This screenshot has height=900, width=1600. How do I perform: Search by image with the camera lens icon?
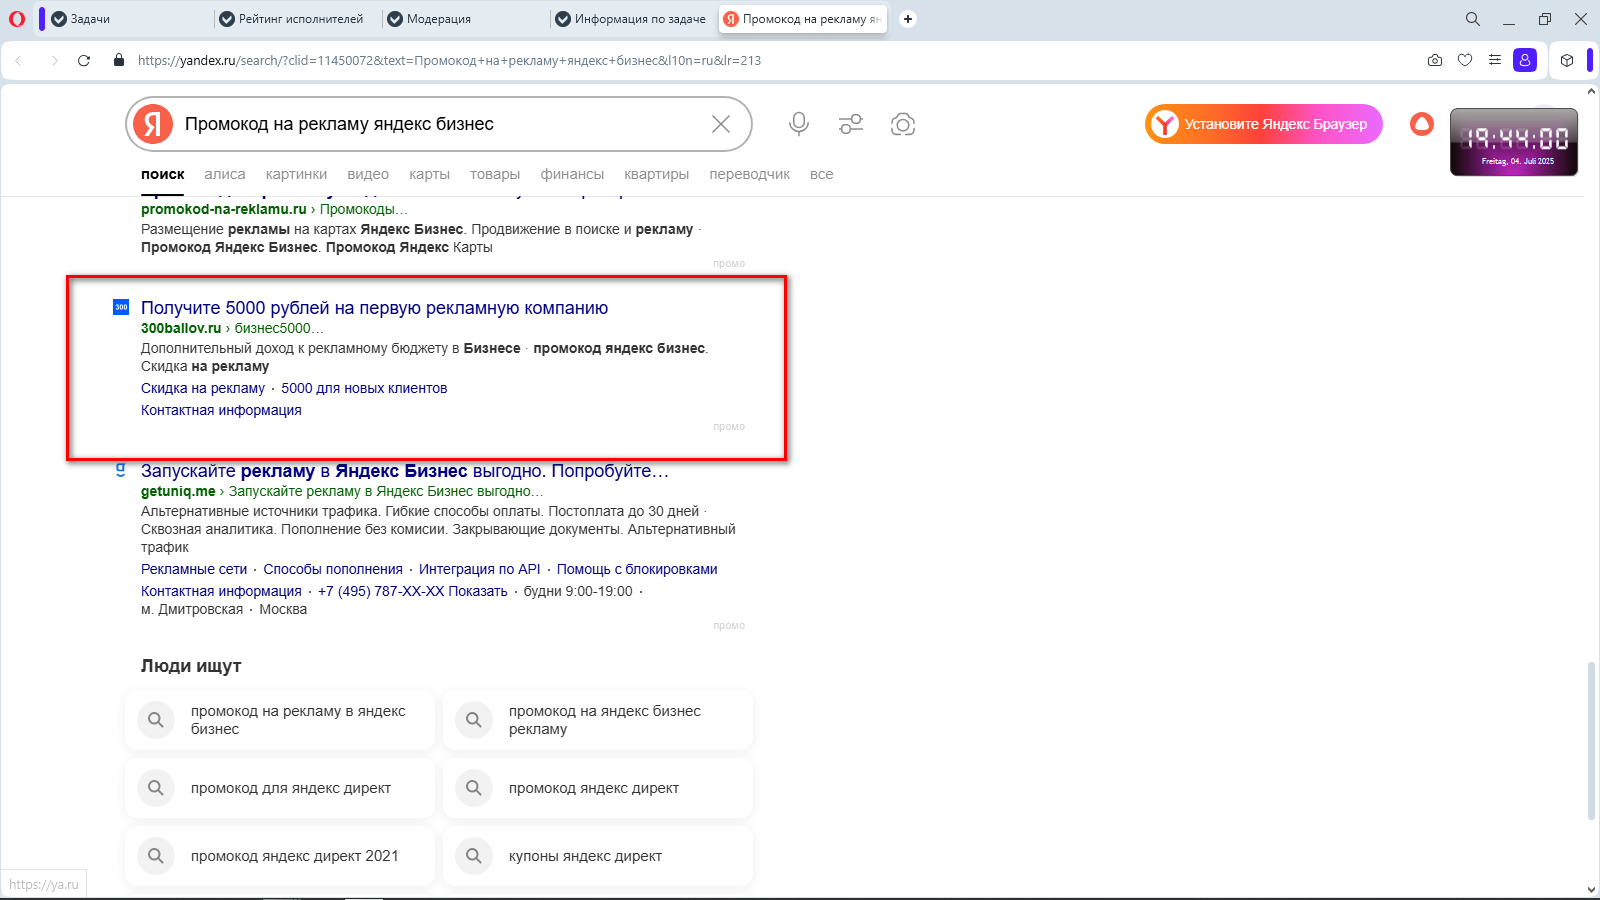903,124
